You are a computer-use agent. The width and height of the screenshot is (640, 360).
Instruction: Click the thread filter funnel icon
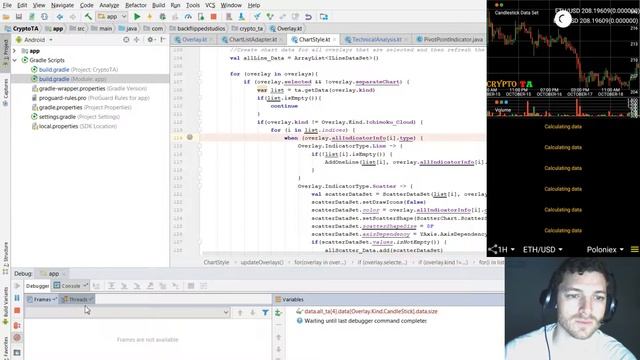click(x=265, y=313)
